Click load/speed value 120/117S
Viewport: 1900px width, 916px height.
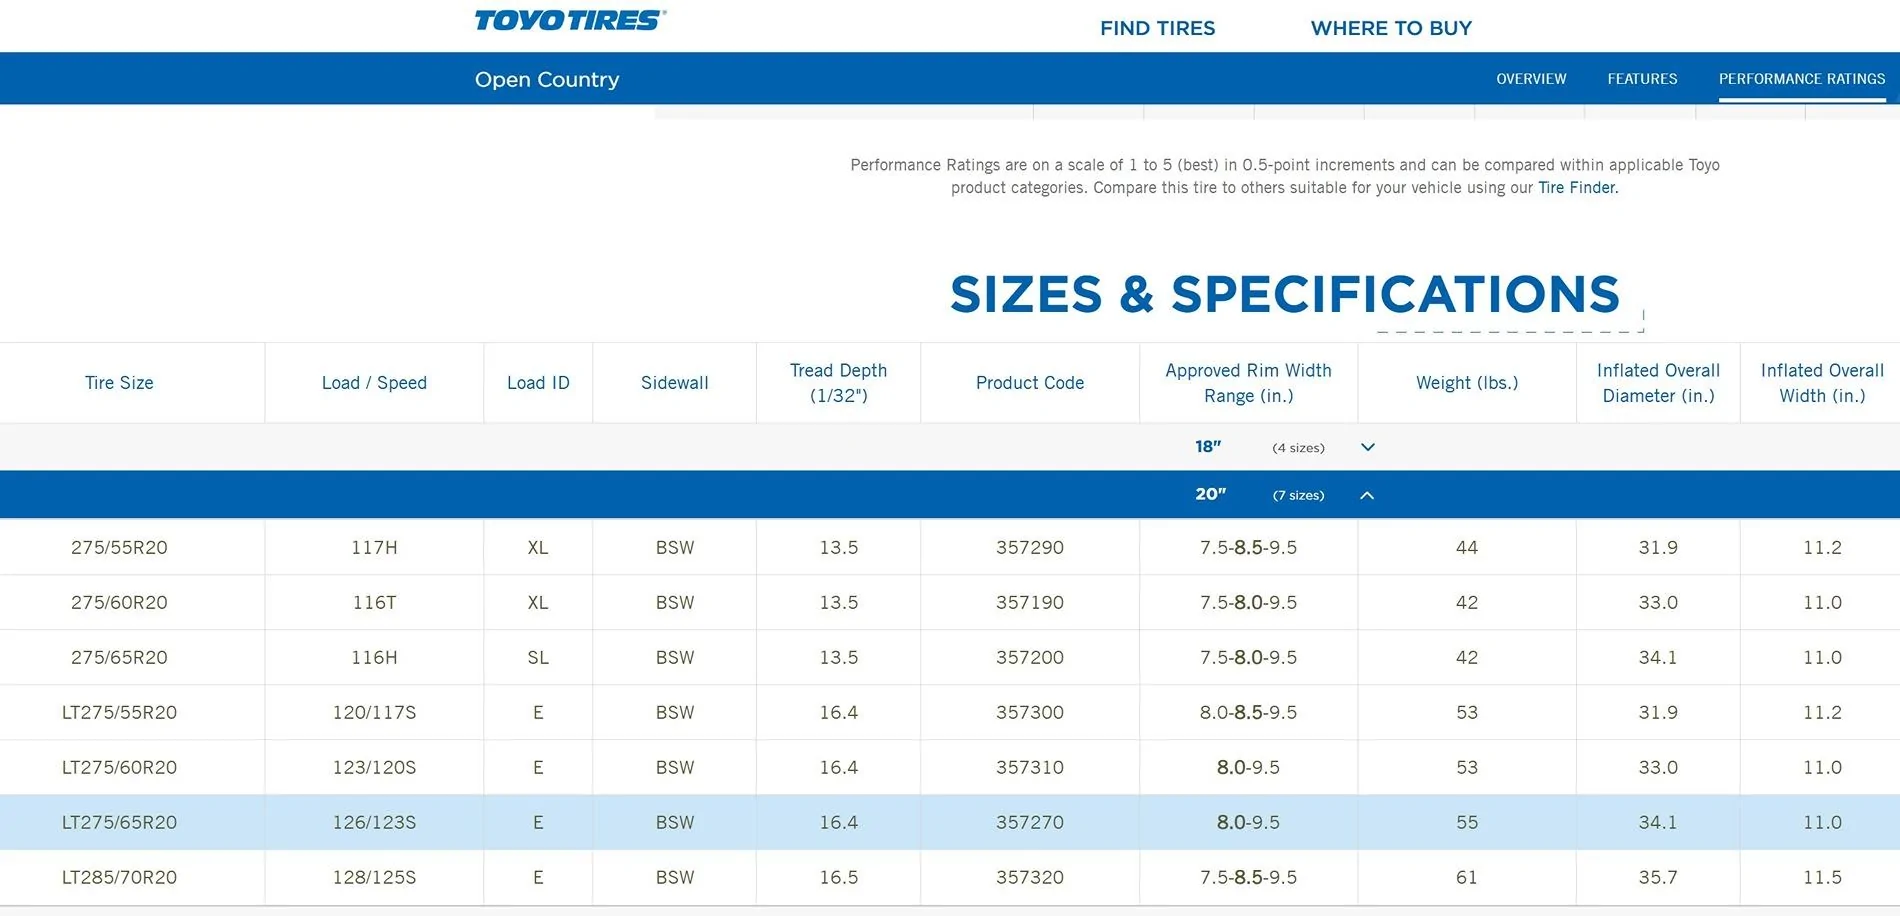(x=374, y=712)
